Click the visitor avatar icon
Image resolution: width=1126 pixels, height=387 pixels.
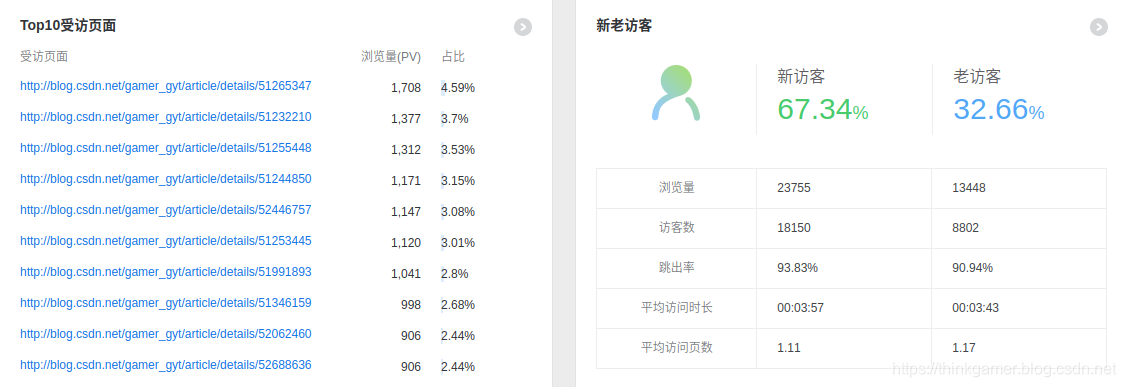pyautogui.click(x=676, y=93)
